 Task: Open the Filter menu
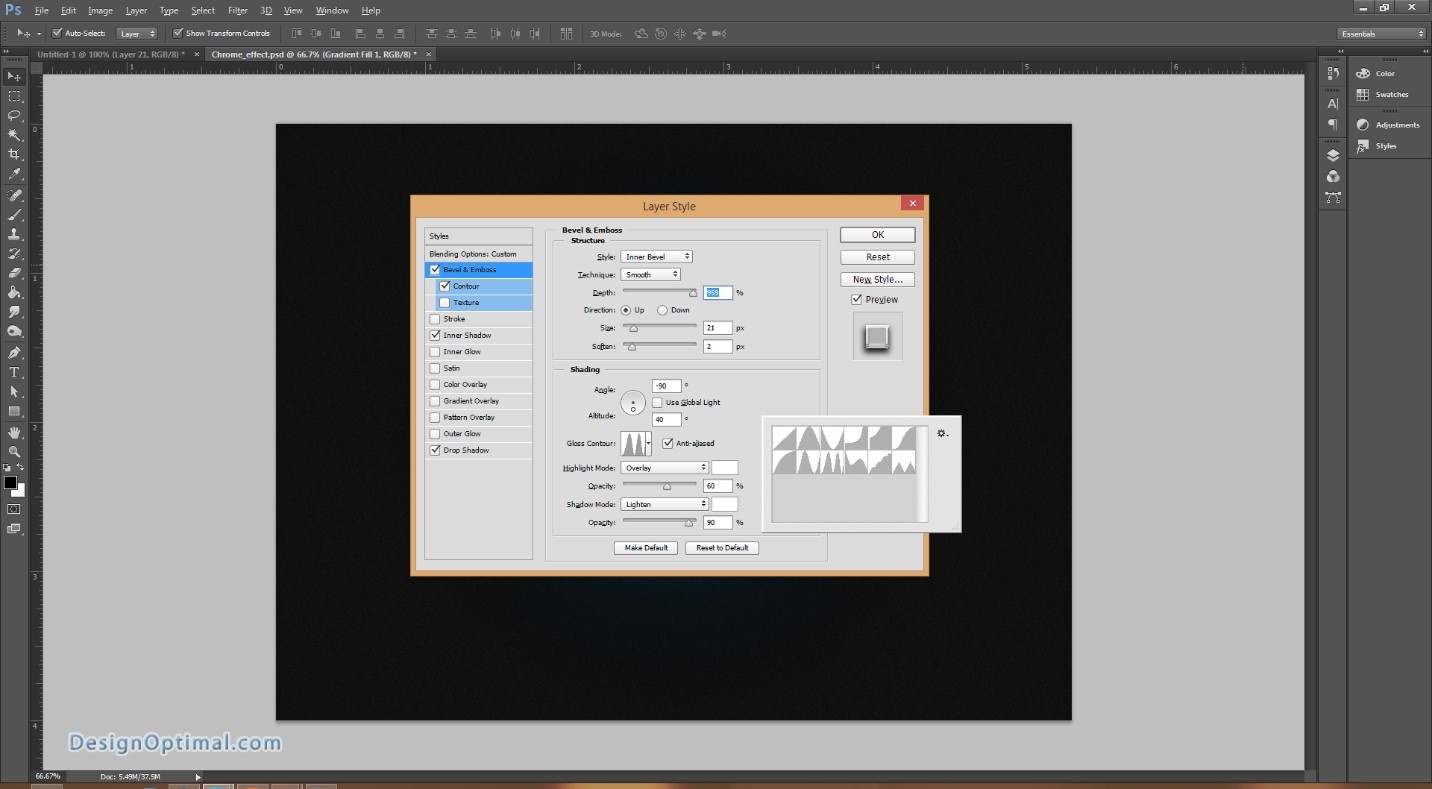pos(237,10)
